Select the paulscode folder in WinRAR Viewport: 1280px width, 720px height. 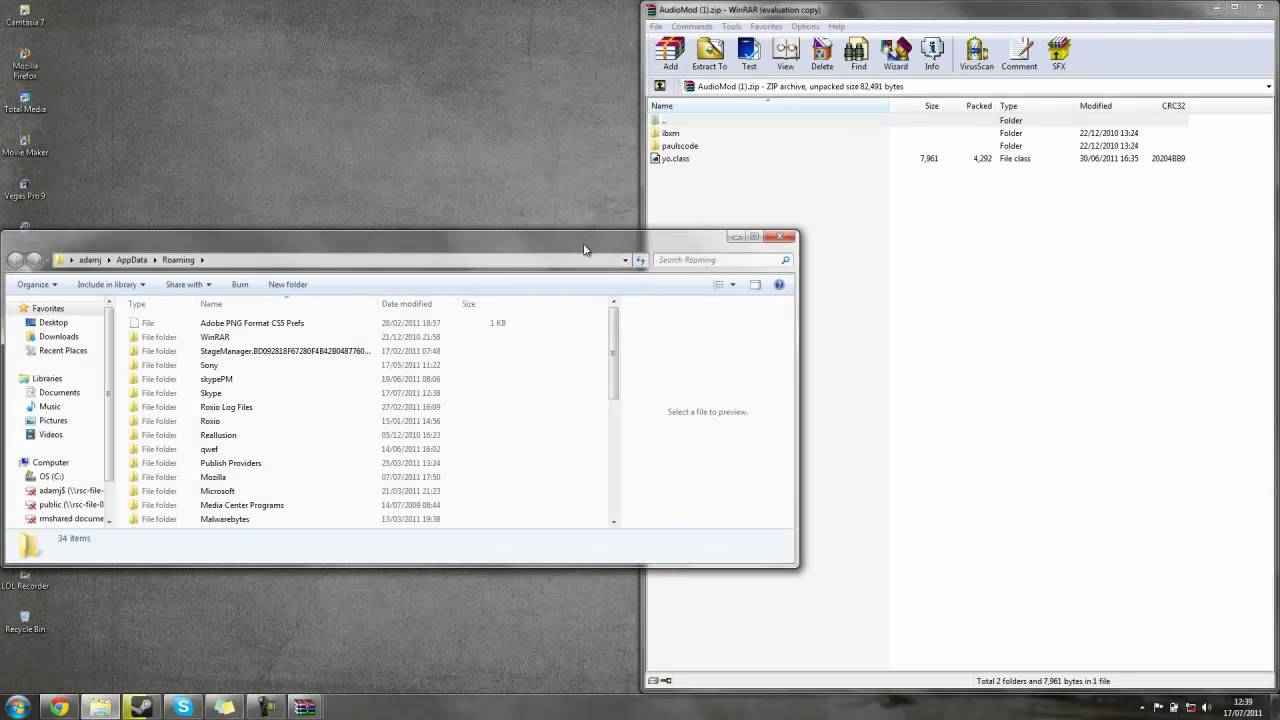coord(679,146)
